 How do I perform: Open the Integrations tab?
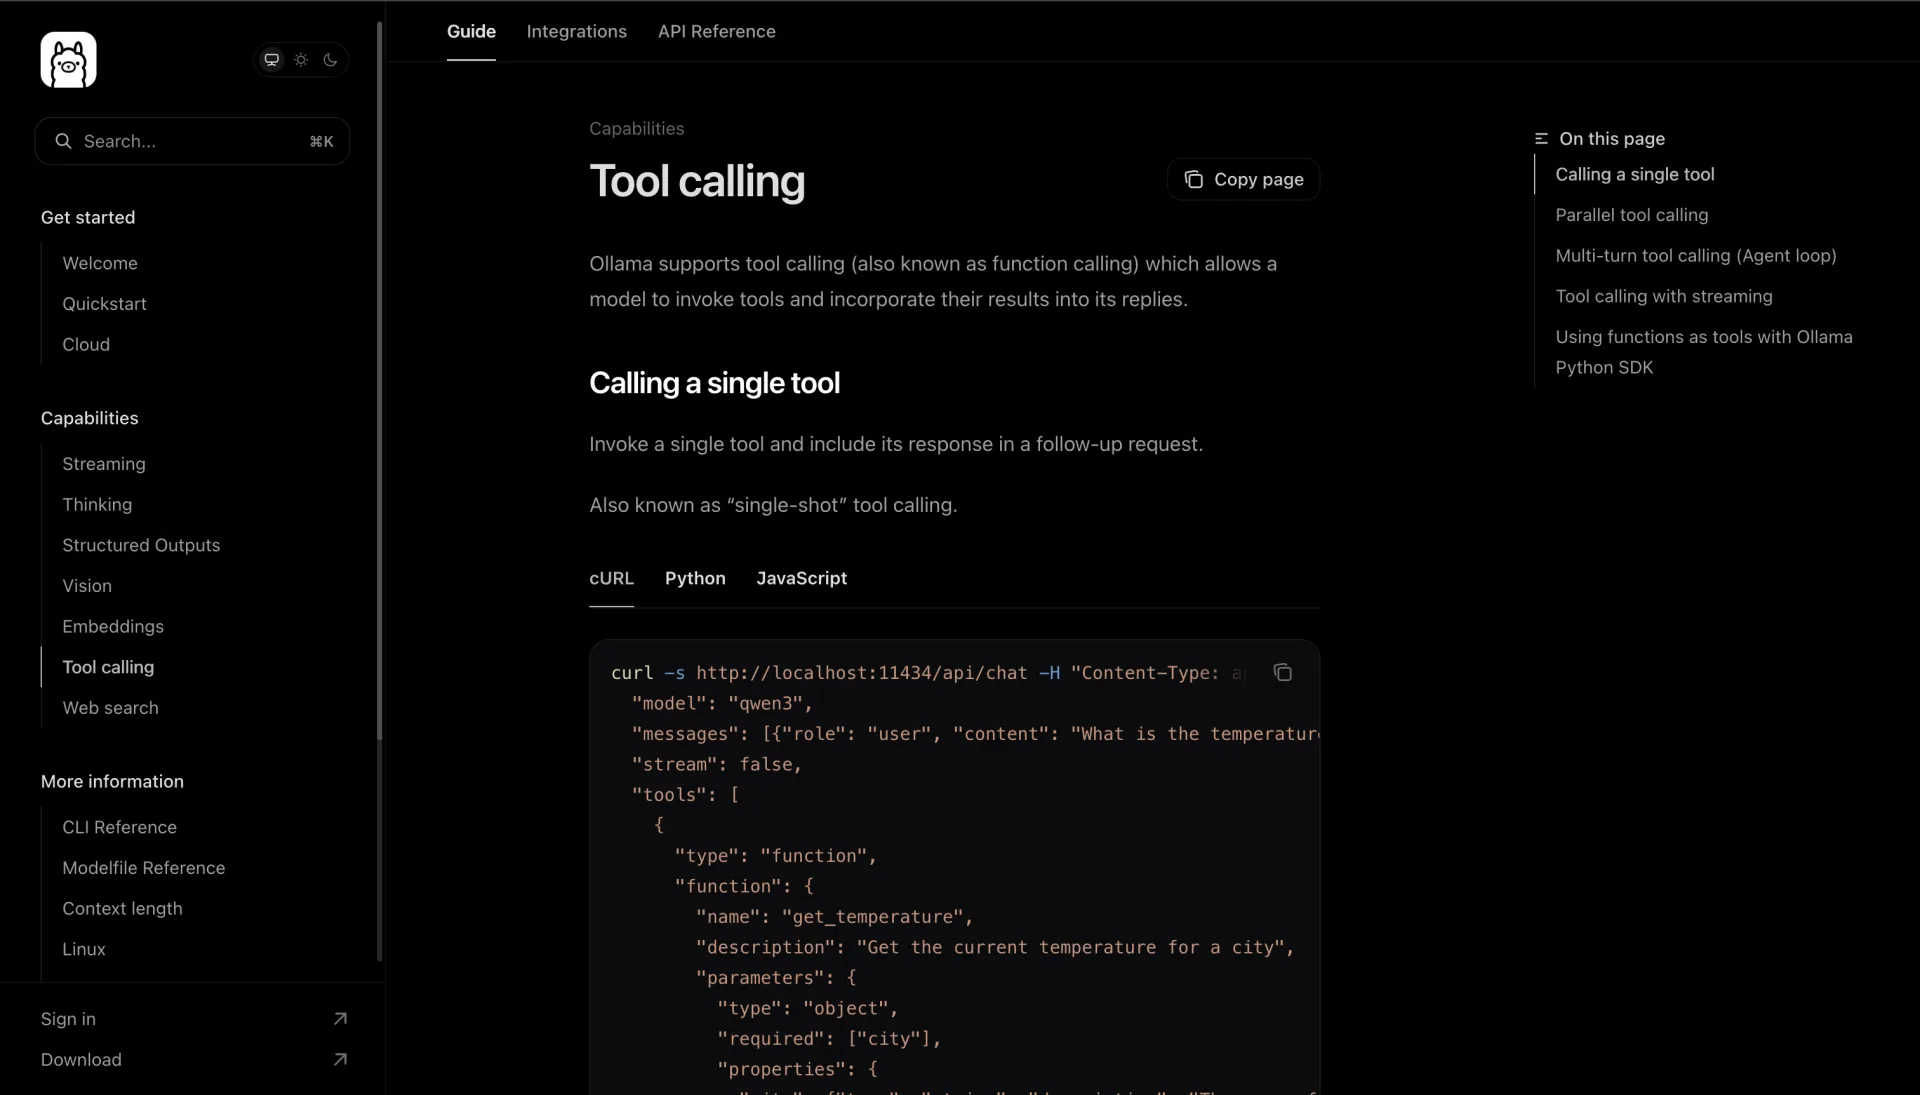pos(577,31)
